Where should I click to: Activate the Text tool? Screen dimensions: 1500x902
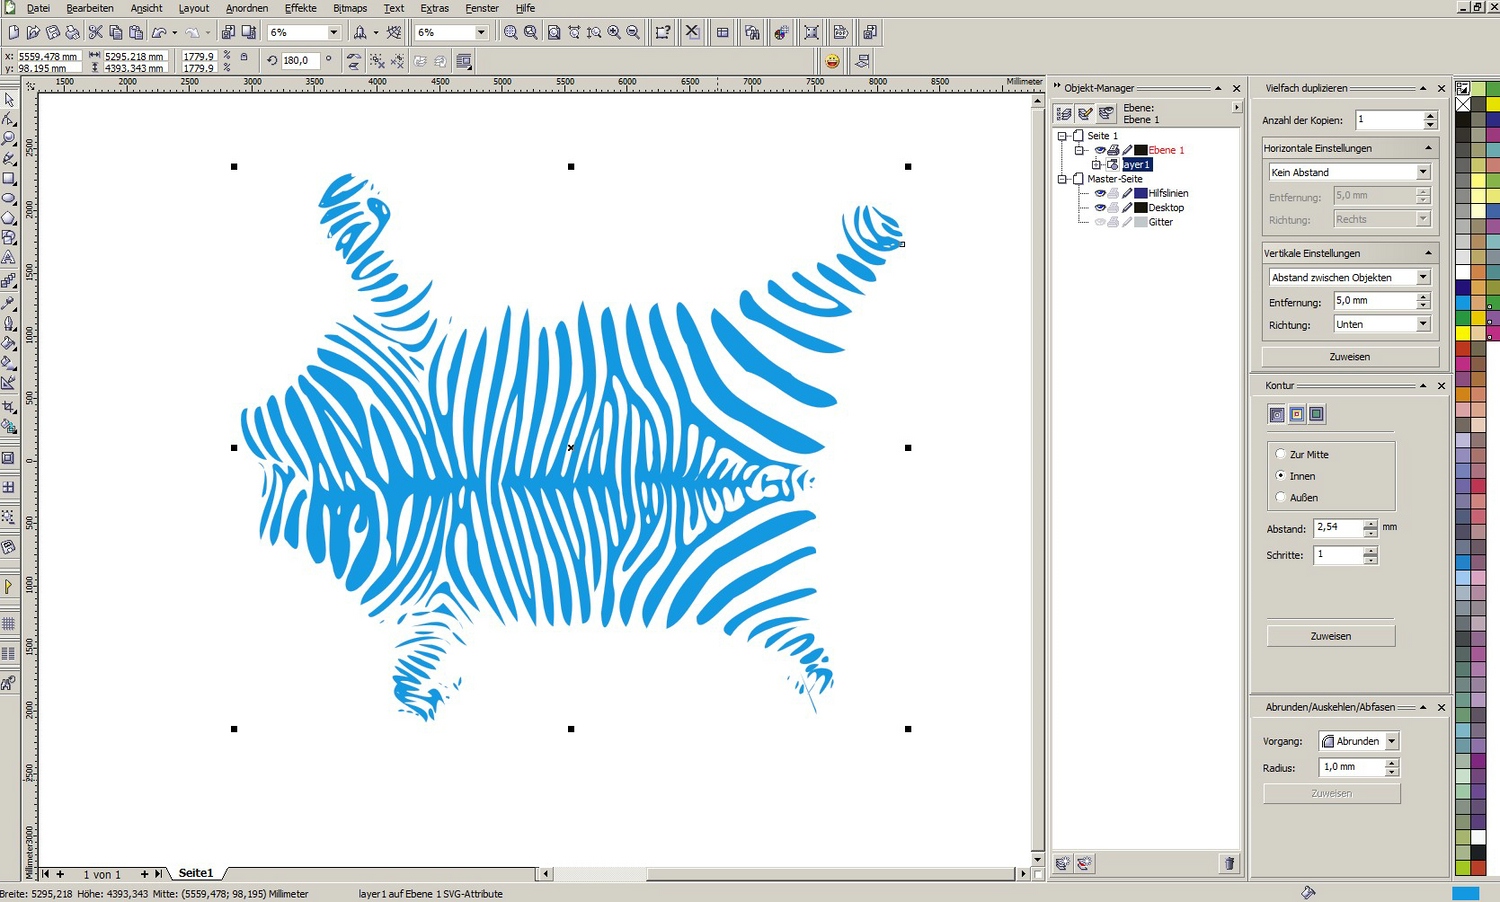pos(9,258)
